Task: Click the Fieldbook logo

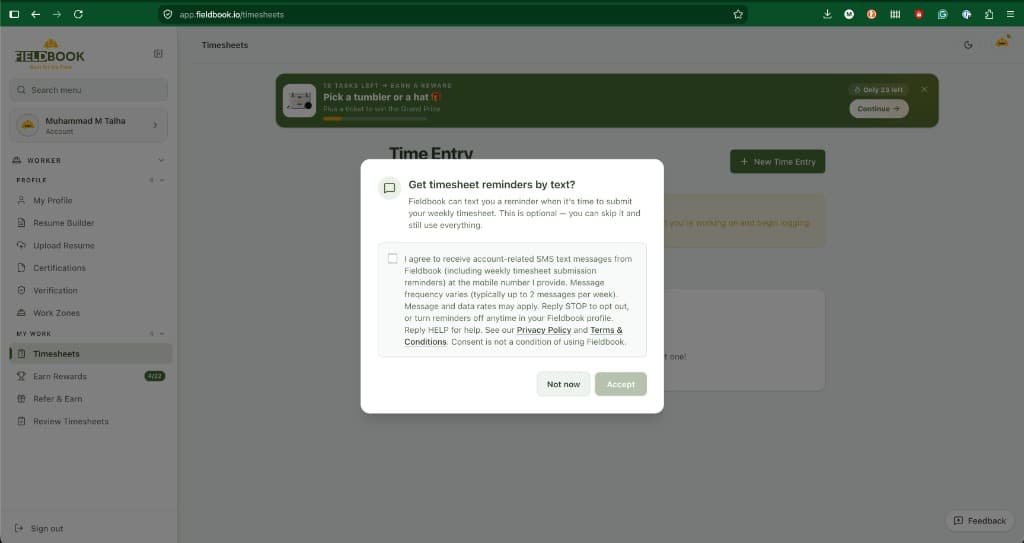Action: click(x=50, y=54)
